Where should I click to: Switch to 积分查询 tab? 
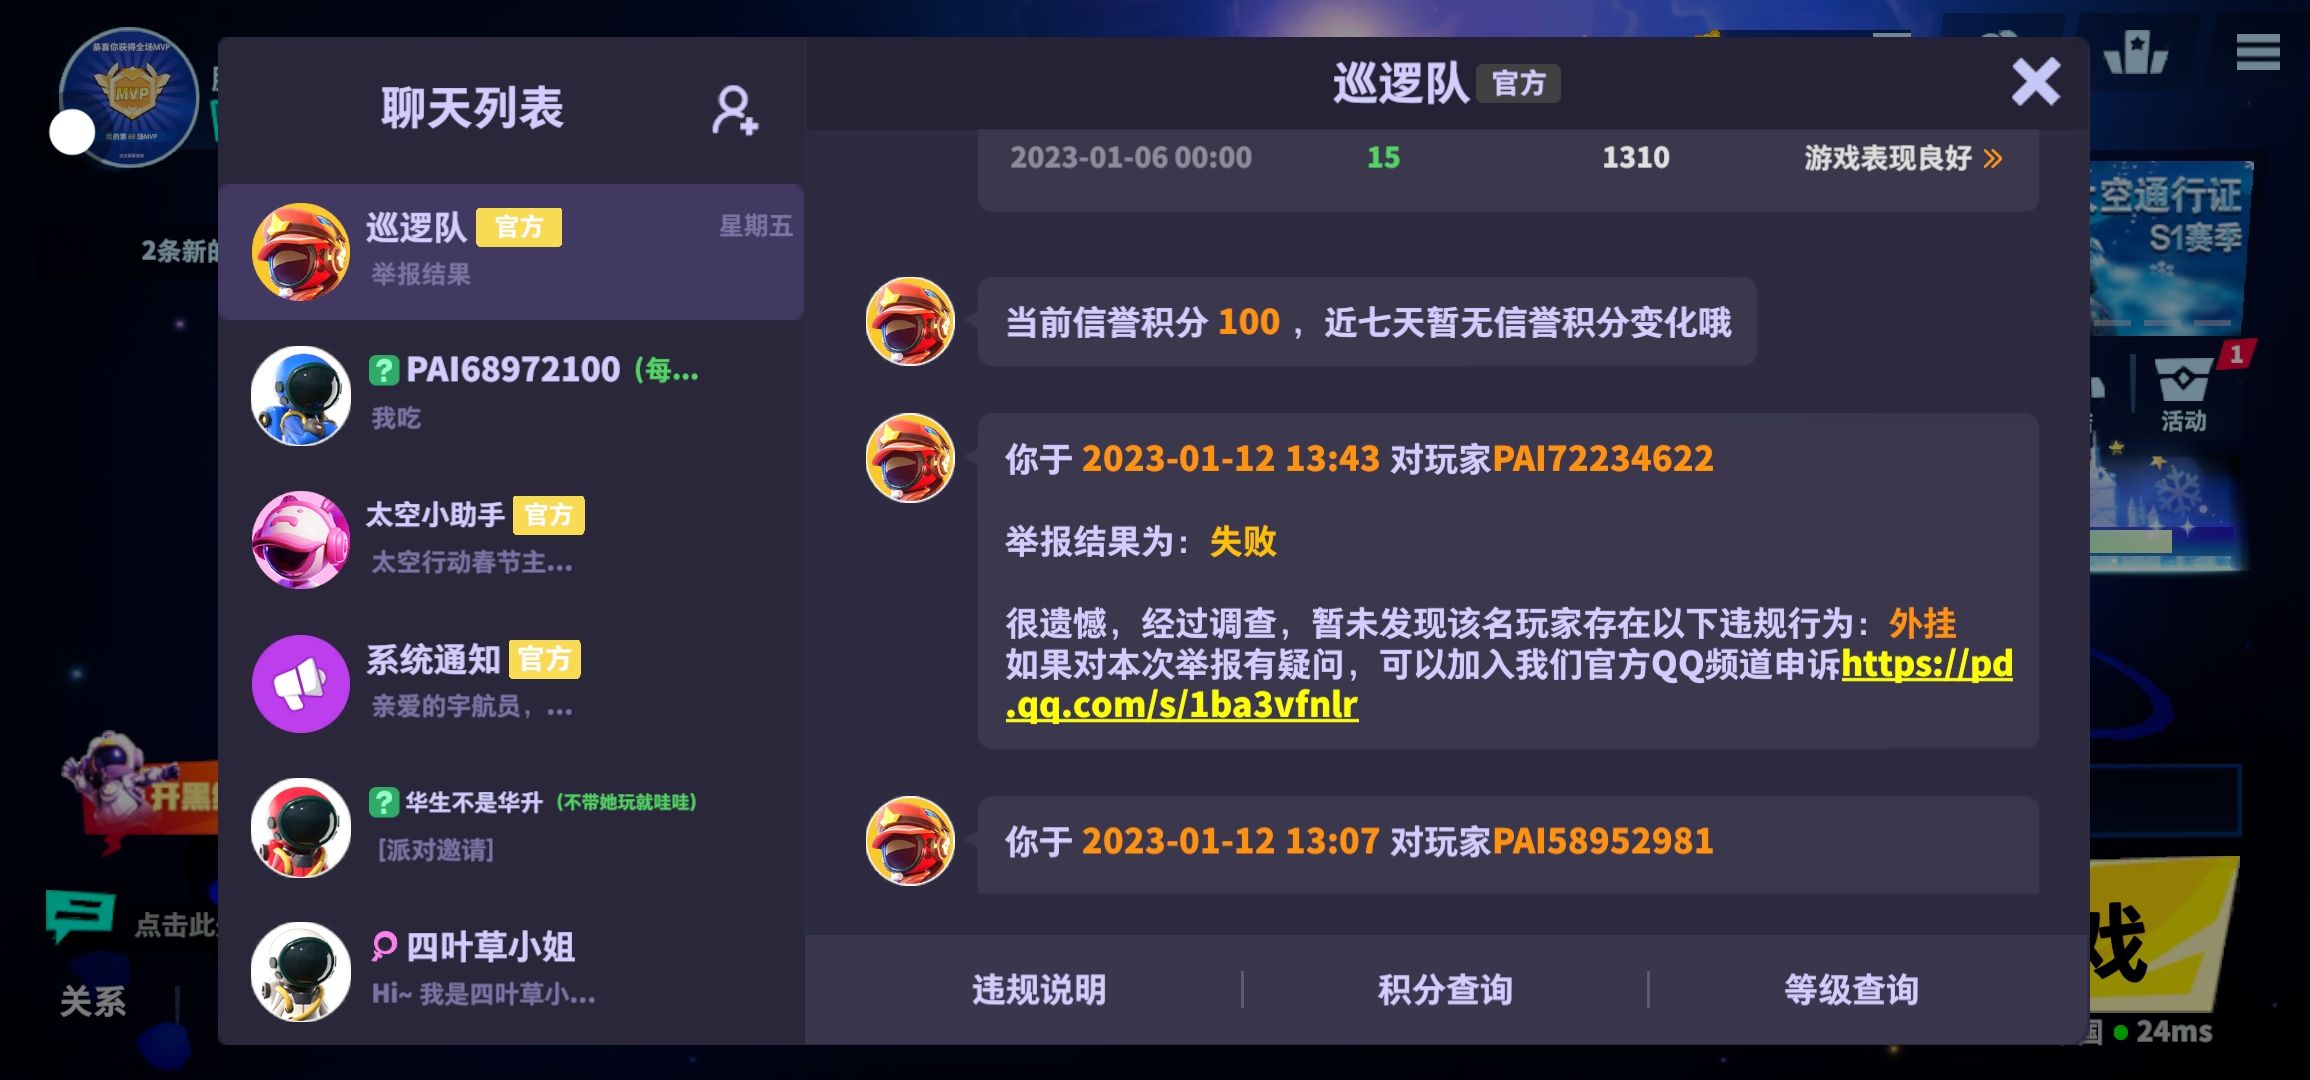1445,990
